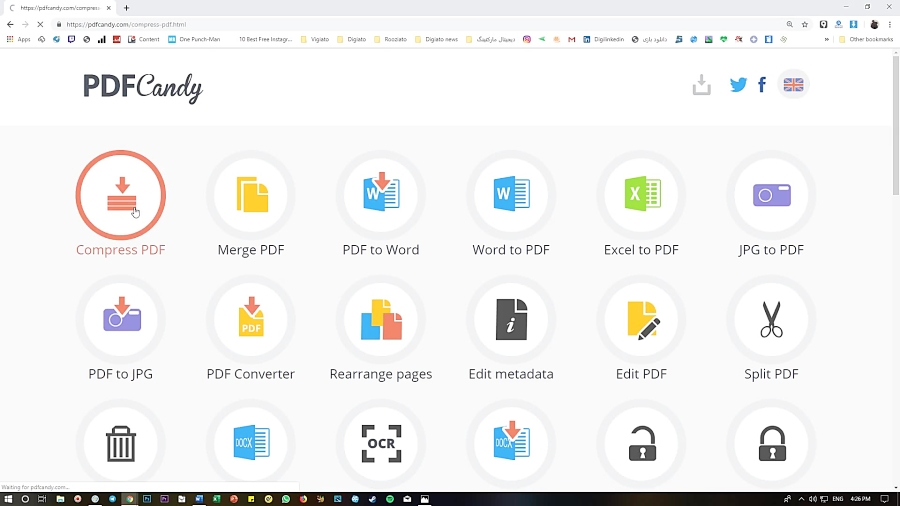The height and width of the screenshot is (506, 900).
Task: Open the Windows Start menu
Action: [x=8, y=499]
